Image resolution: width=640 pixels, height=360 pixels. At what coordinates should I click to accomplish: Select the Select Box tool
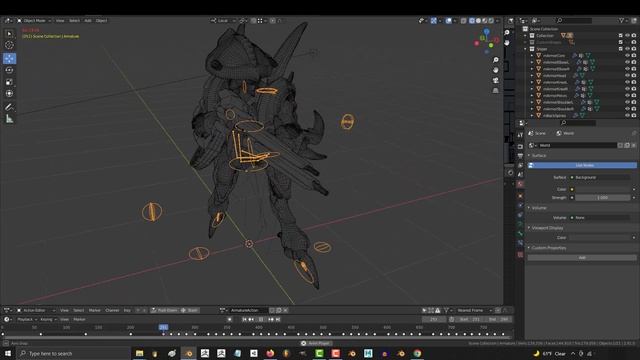[9, 33]
